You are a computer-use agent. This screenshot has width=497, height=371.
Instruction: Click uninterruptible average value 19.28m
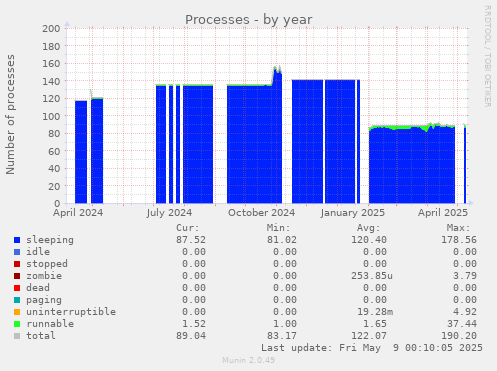point(375,312)
